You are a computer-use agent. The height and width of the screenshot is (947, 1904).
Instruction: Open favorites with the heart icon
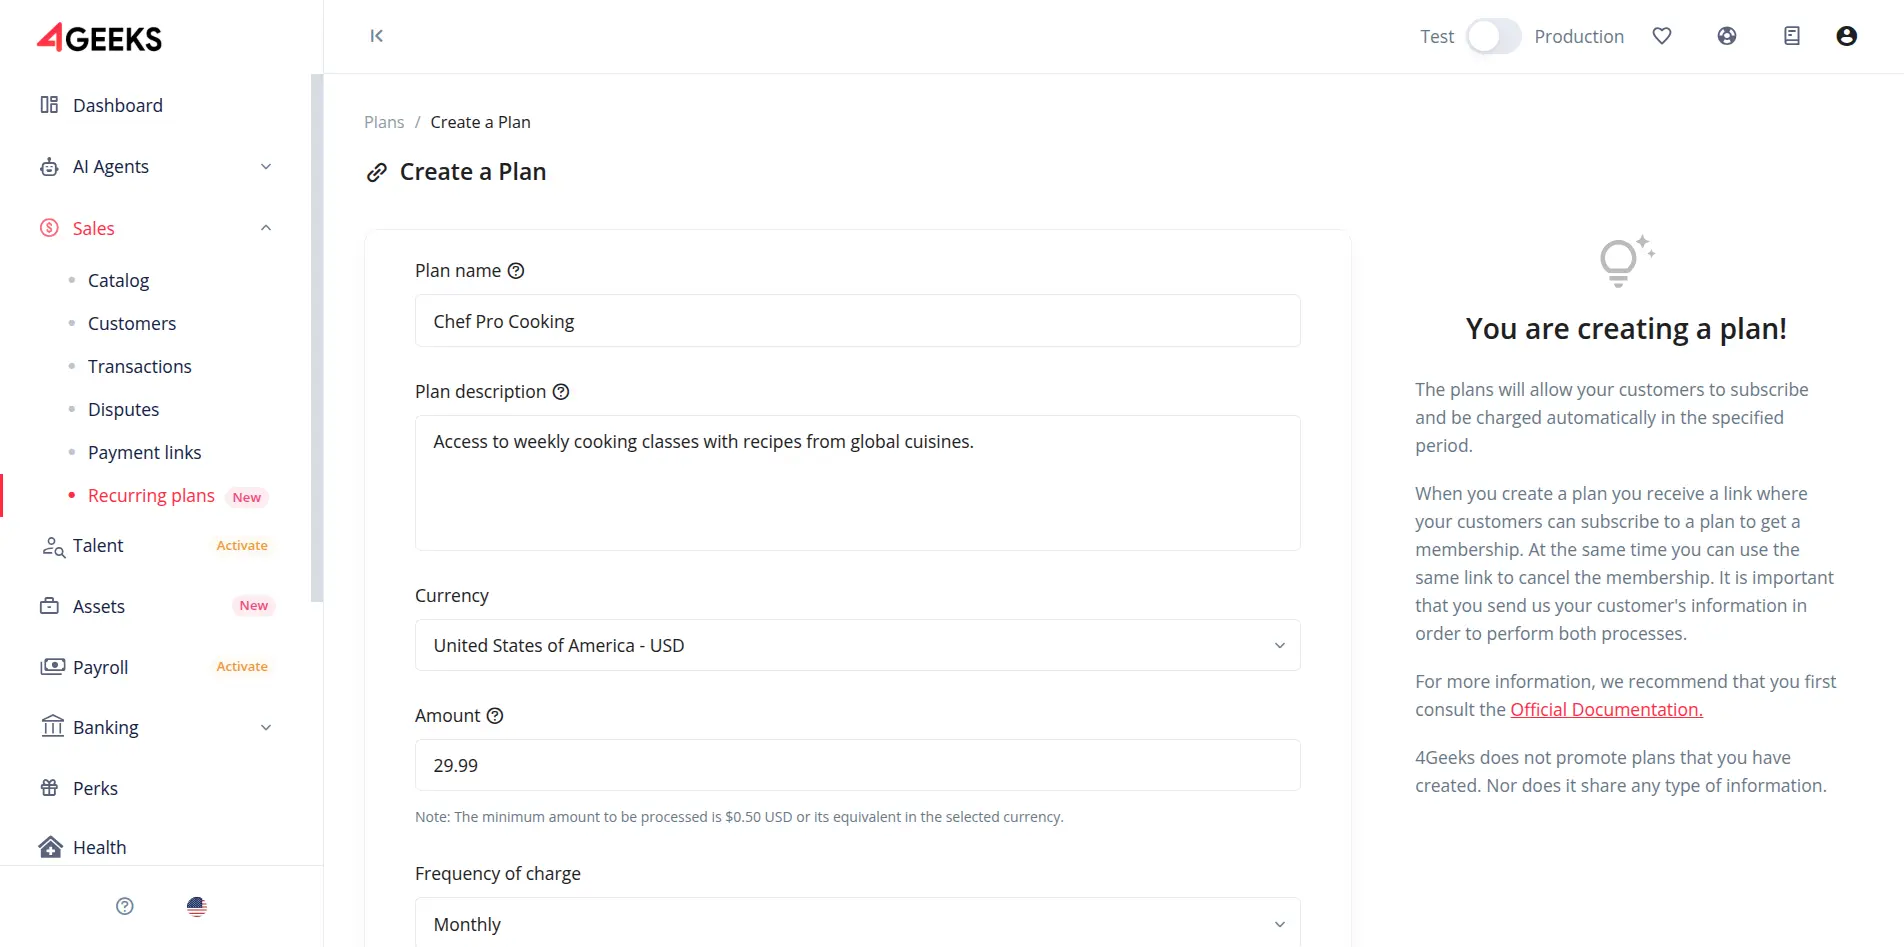coord(1662,36)
